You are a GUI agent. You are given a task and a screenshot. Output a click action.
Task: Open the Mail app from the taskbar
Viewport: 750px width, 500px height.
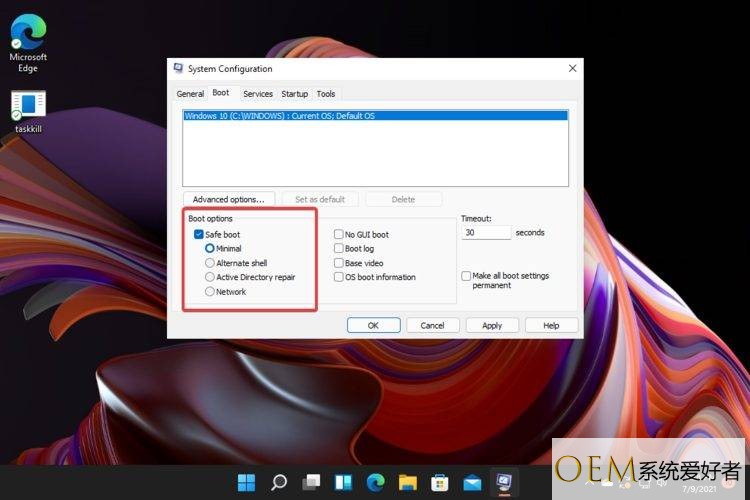point(471,482)
